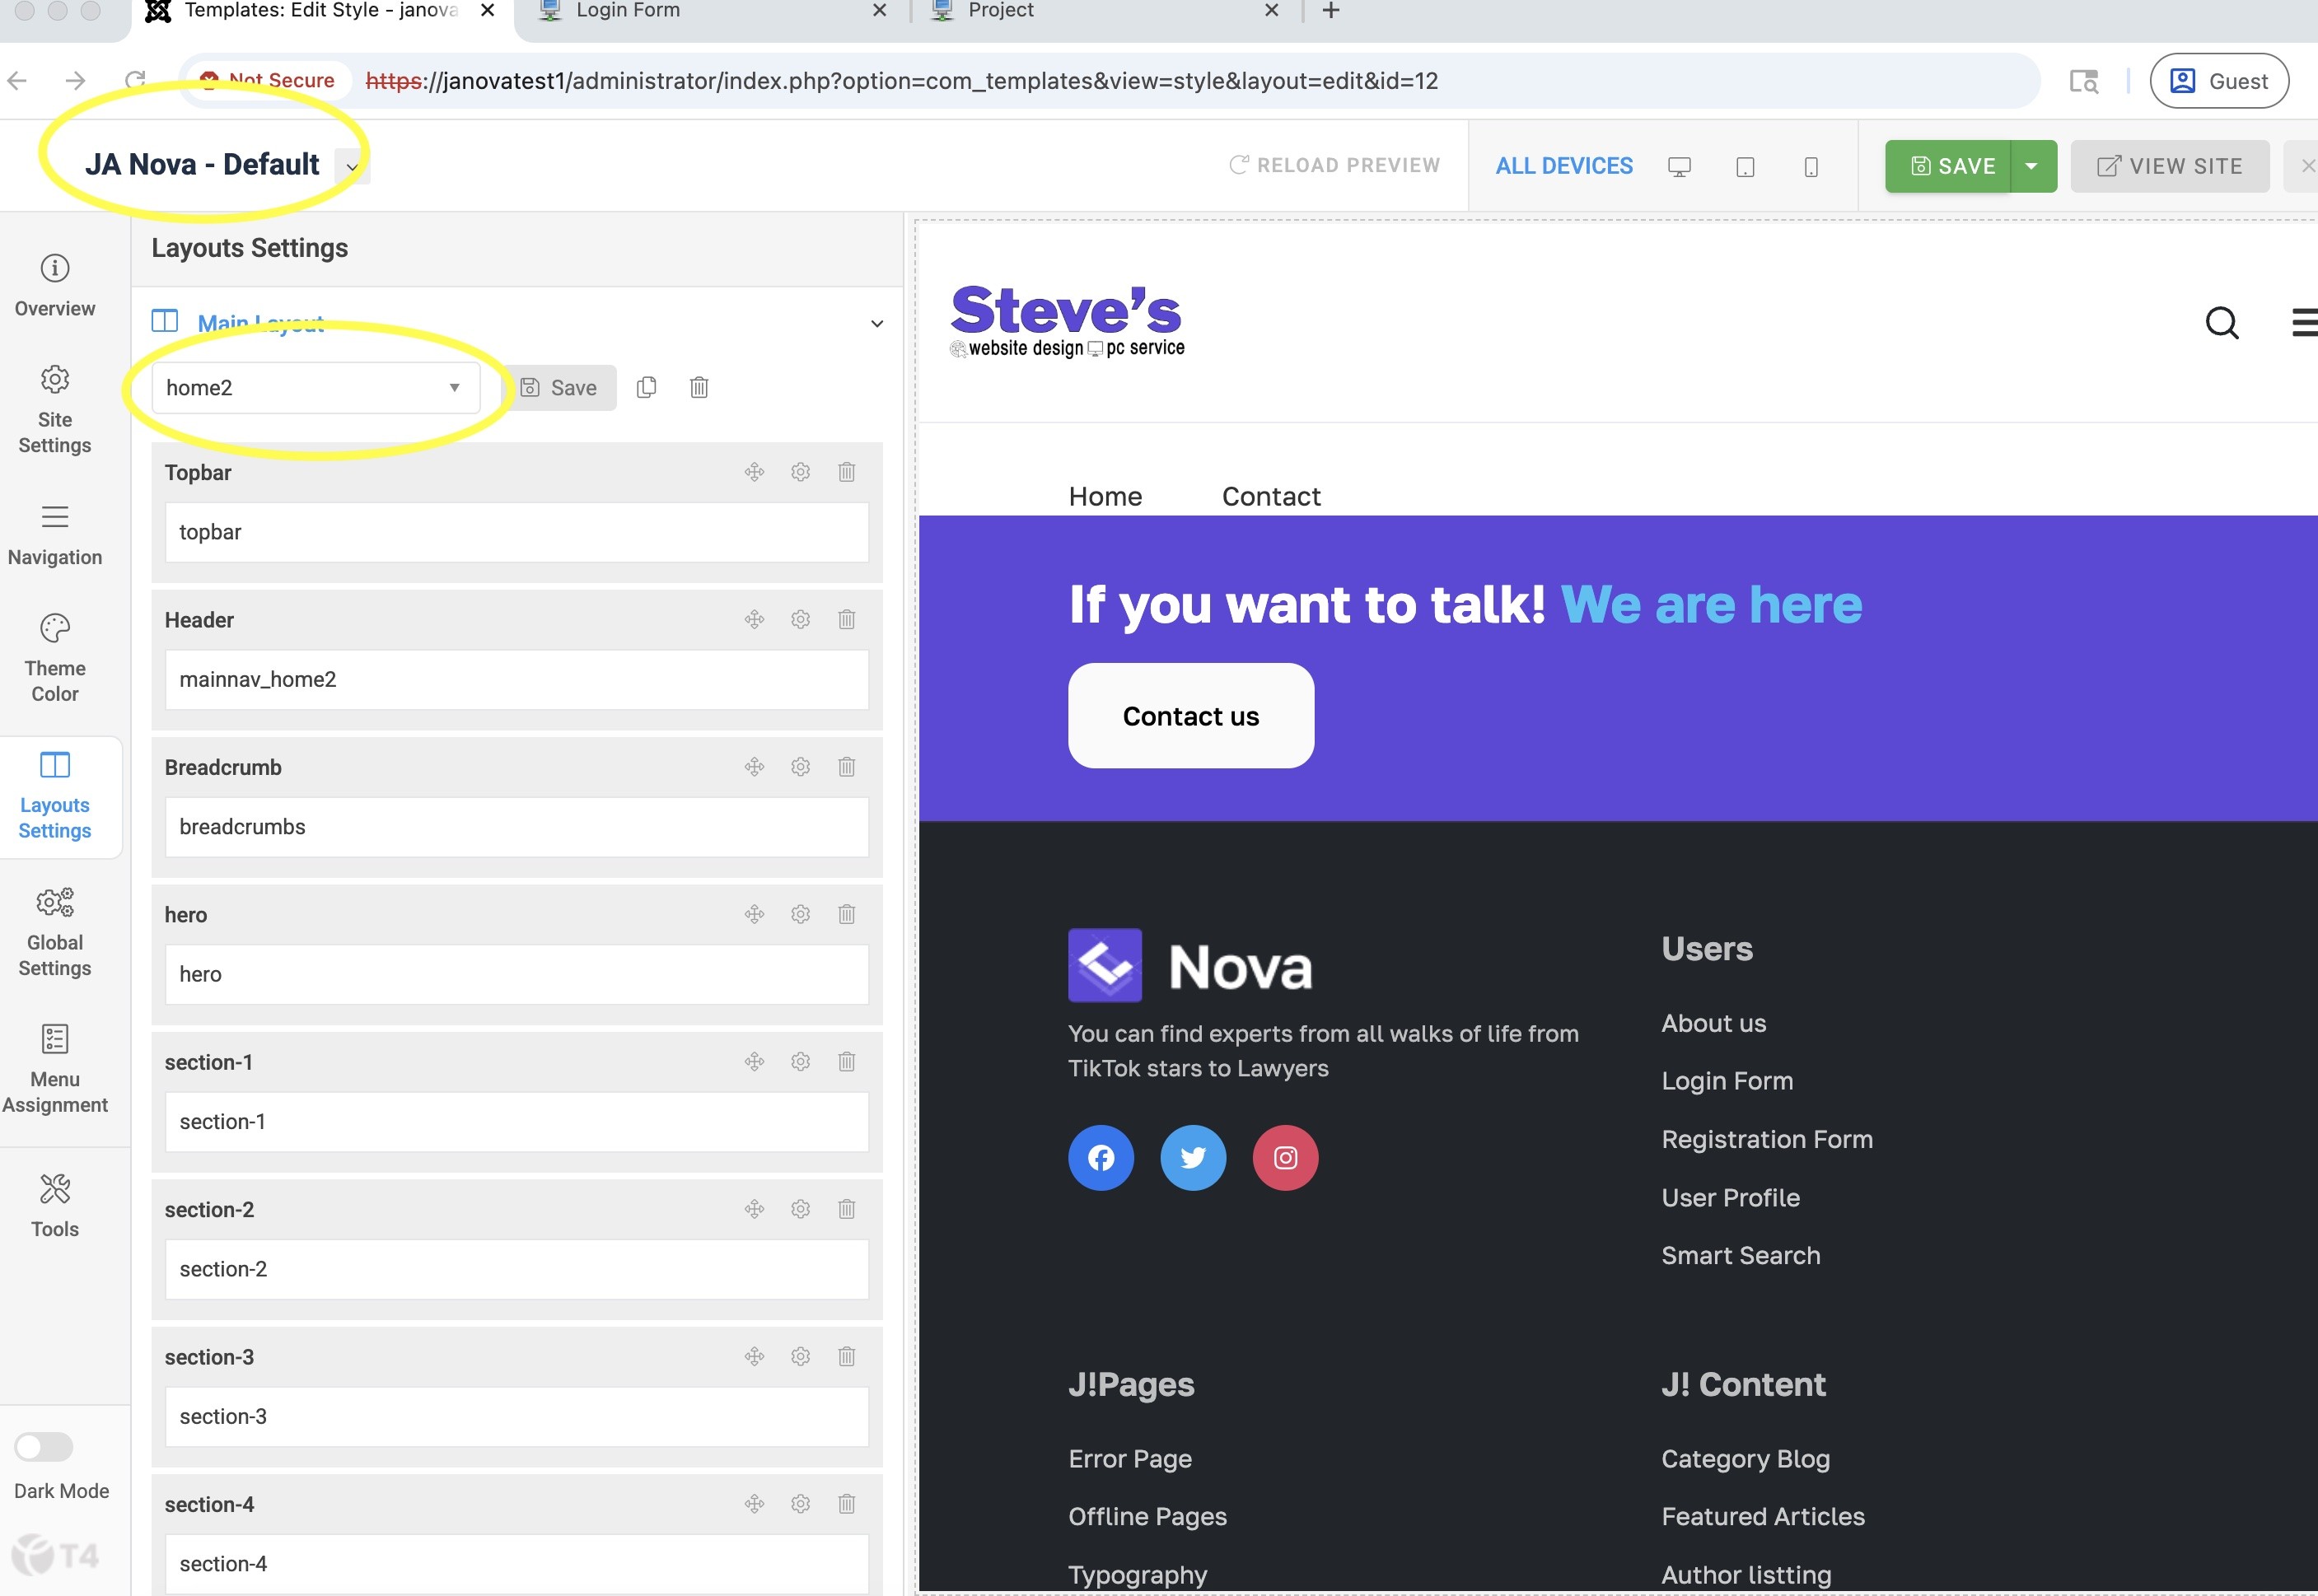Toggle Dark Mode switch
Screen dimensions: 2318x1596
coord(44,1446)
